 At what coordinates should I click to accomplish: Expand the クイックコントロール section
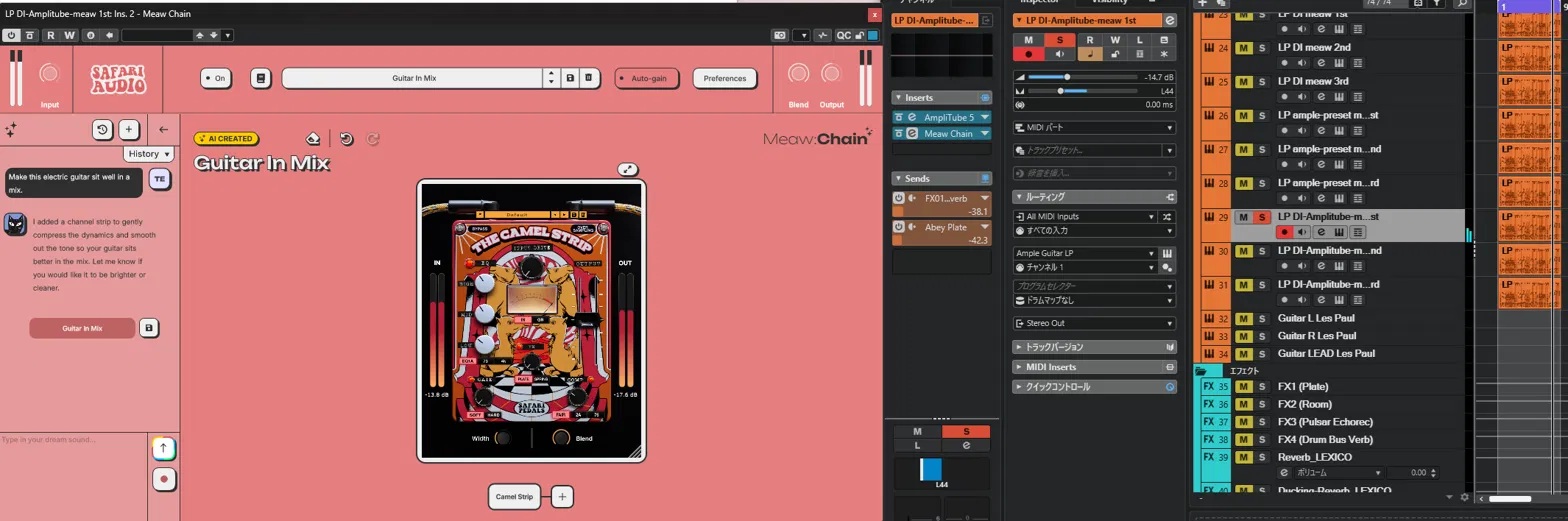pos(1094,386)
